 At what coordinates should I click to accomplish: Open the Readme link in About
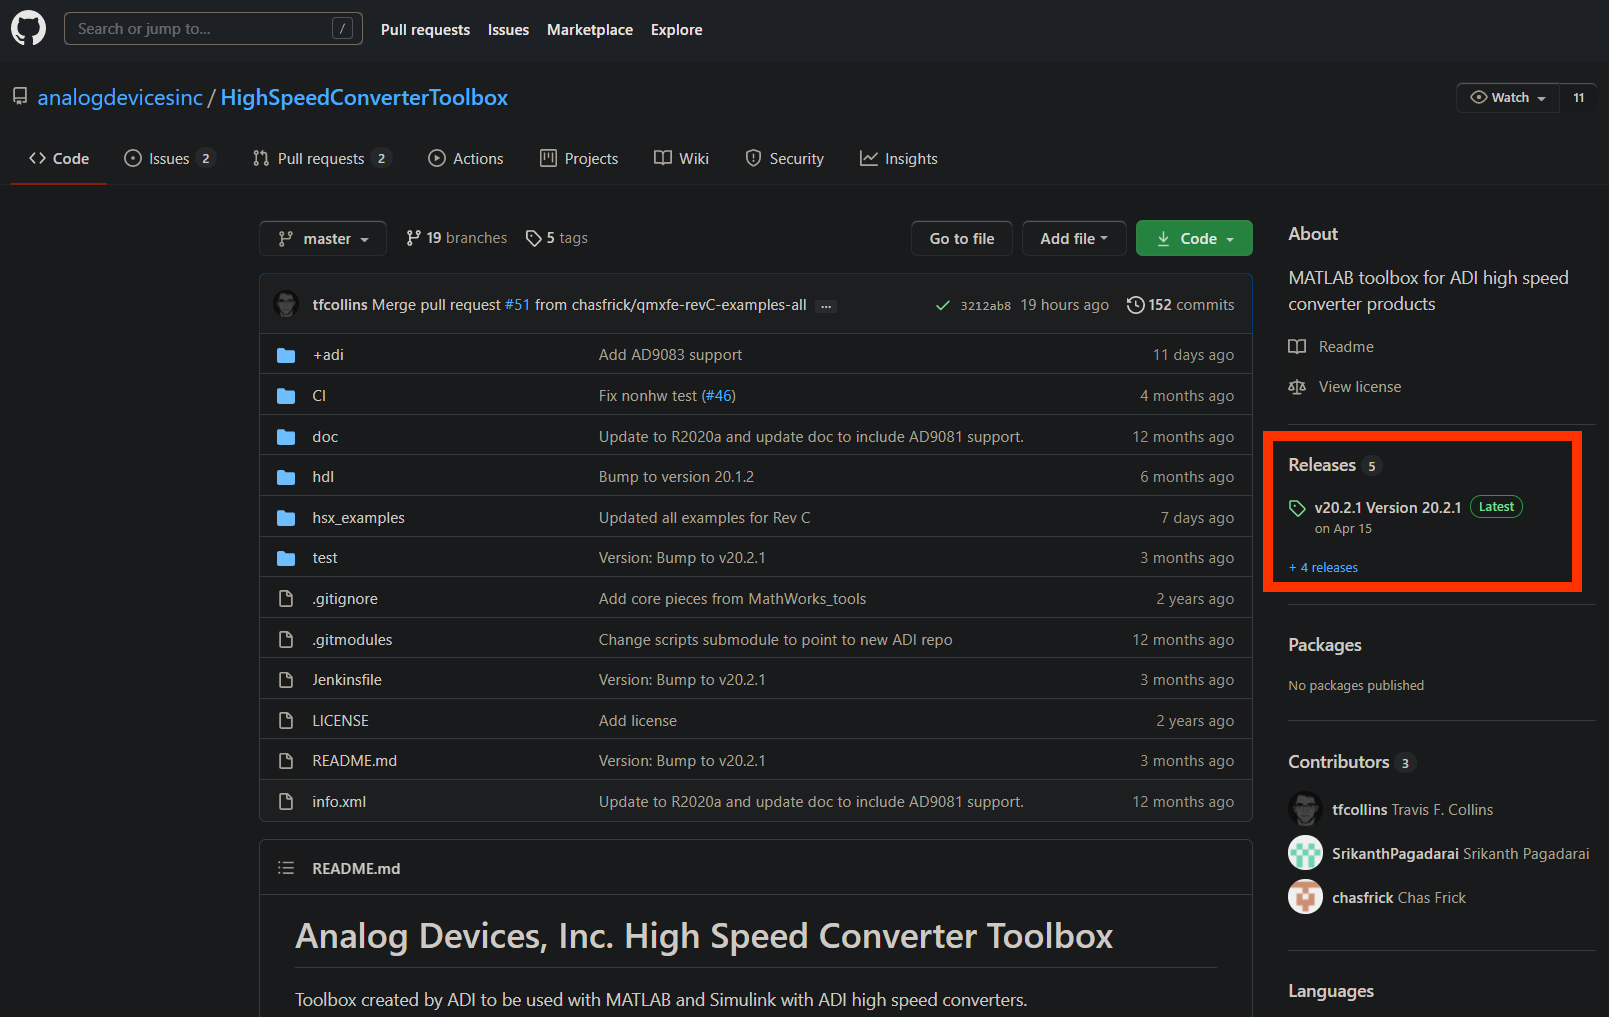1331,347
